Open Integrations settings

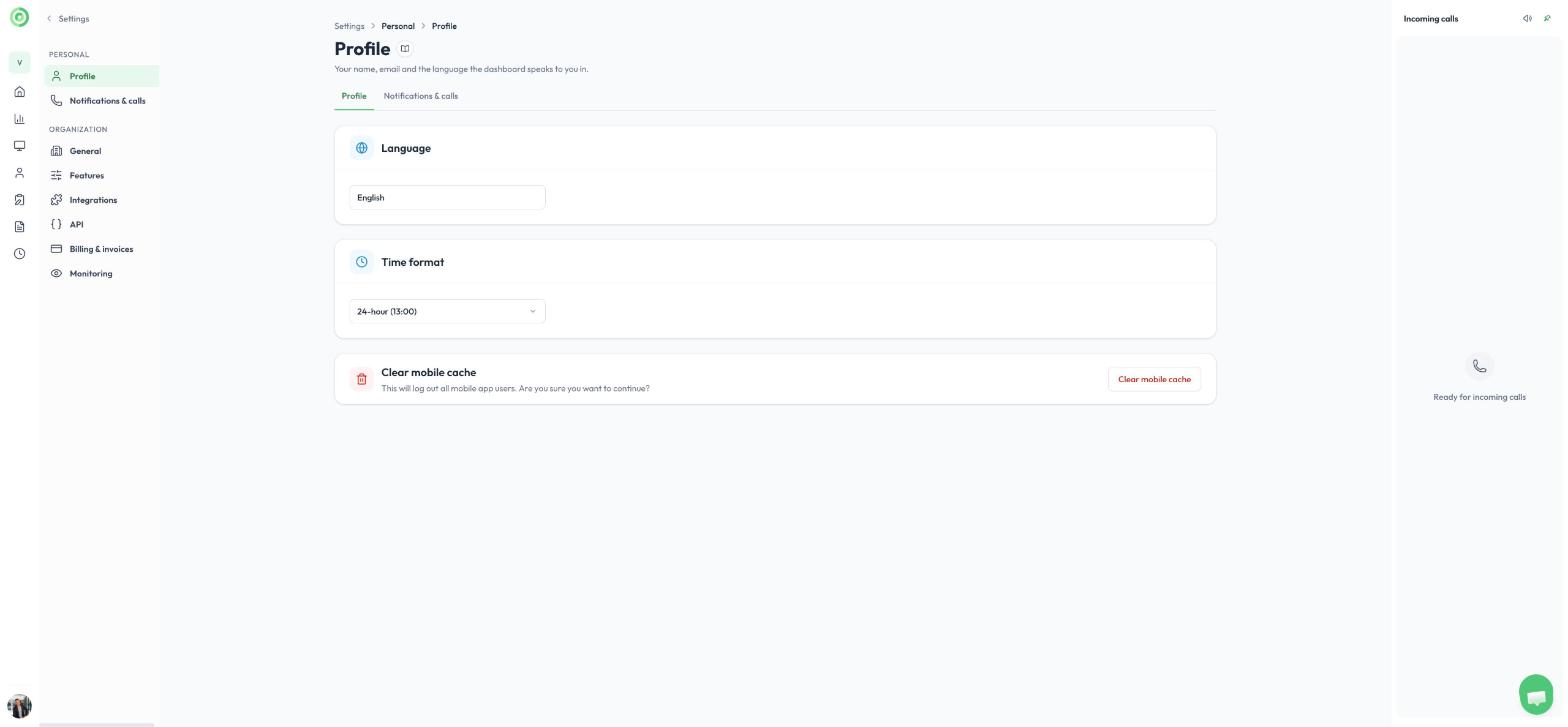tap(102, 200)
